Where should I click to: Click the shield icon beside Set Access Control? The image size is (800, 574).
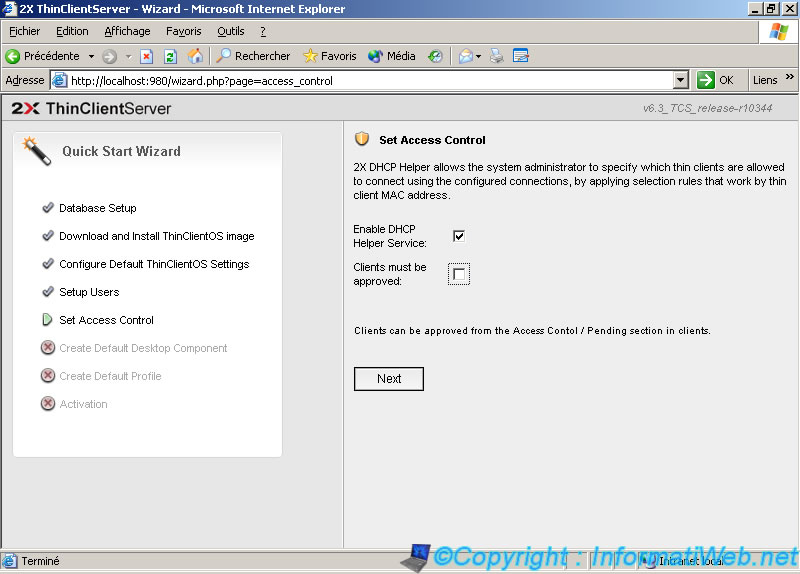pyautogui.click(x=362, y=139)
